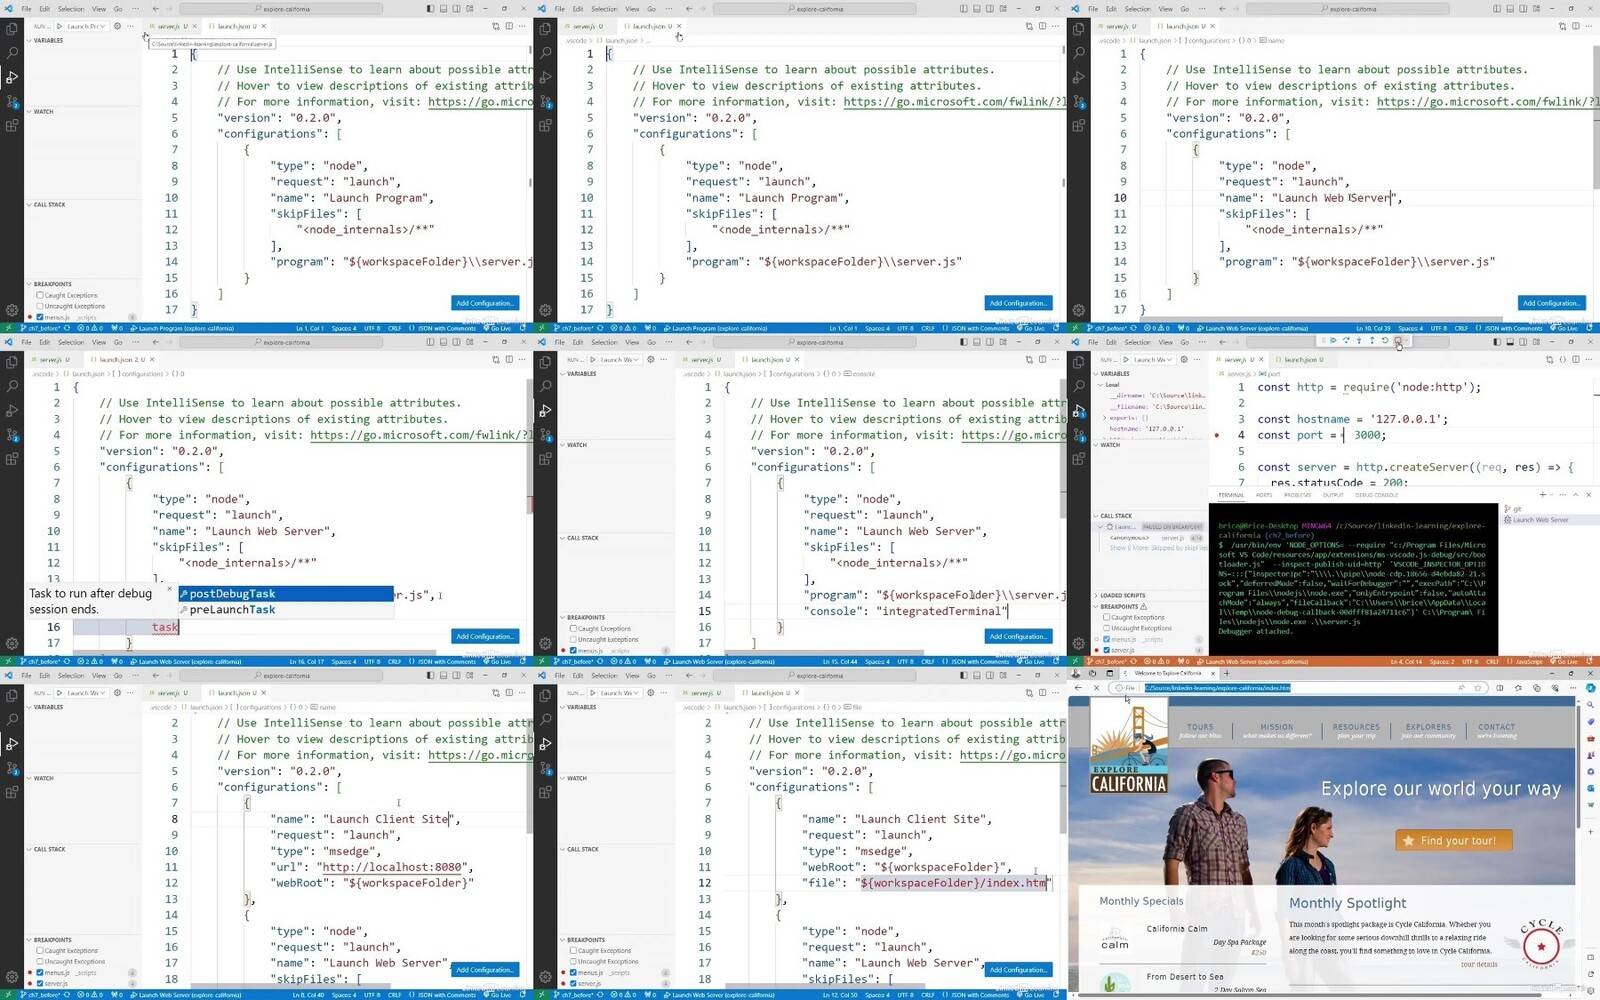
Task: Toggle Caught Exceptions in top-left window
Action: [40, 296]
